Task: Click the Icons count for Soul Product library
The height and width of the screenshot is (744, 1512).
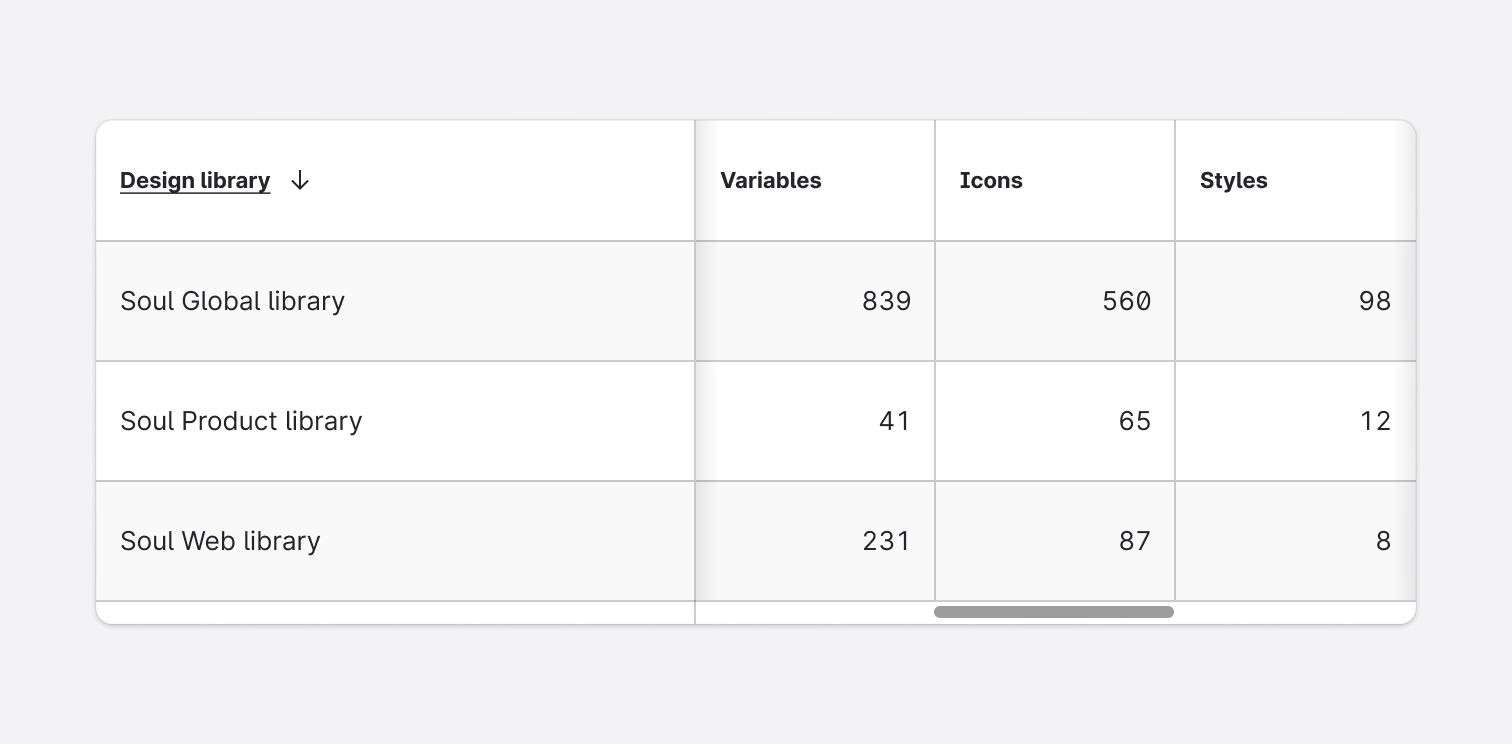Action: [1135, 421]
